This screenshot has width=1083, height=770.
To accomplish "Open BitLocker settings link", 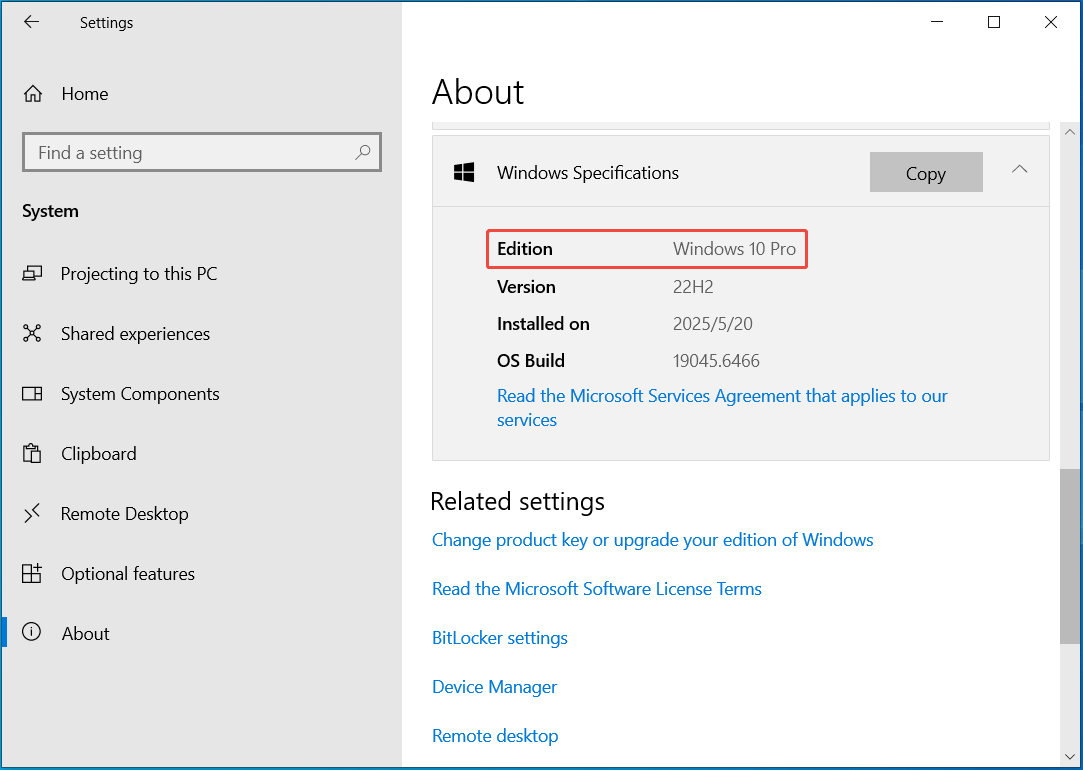I will coord(500,637).
